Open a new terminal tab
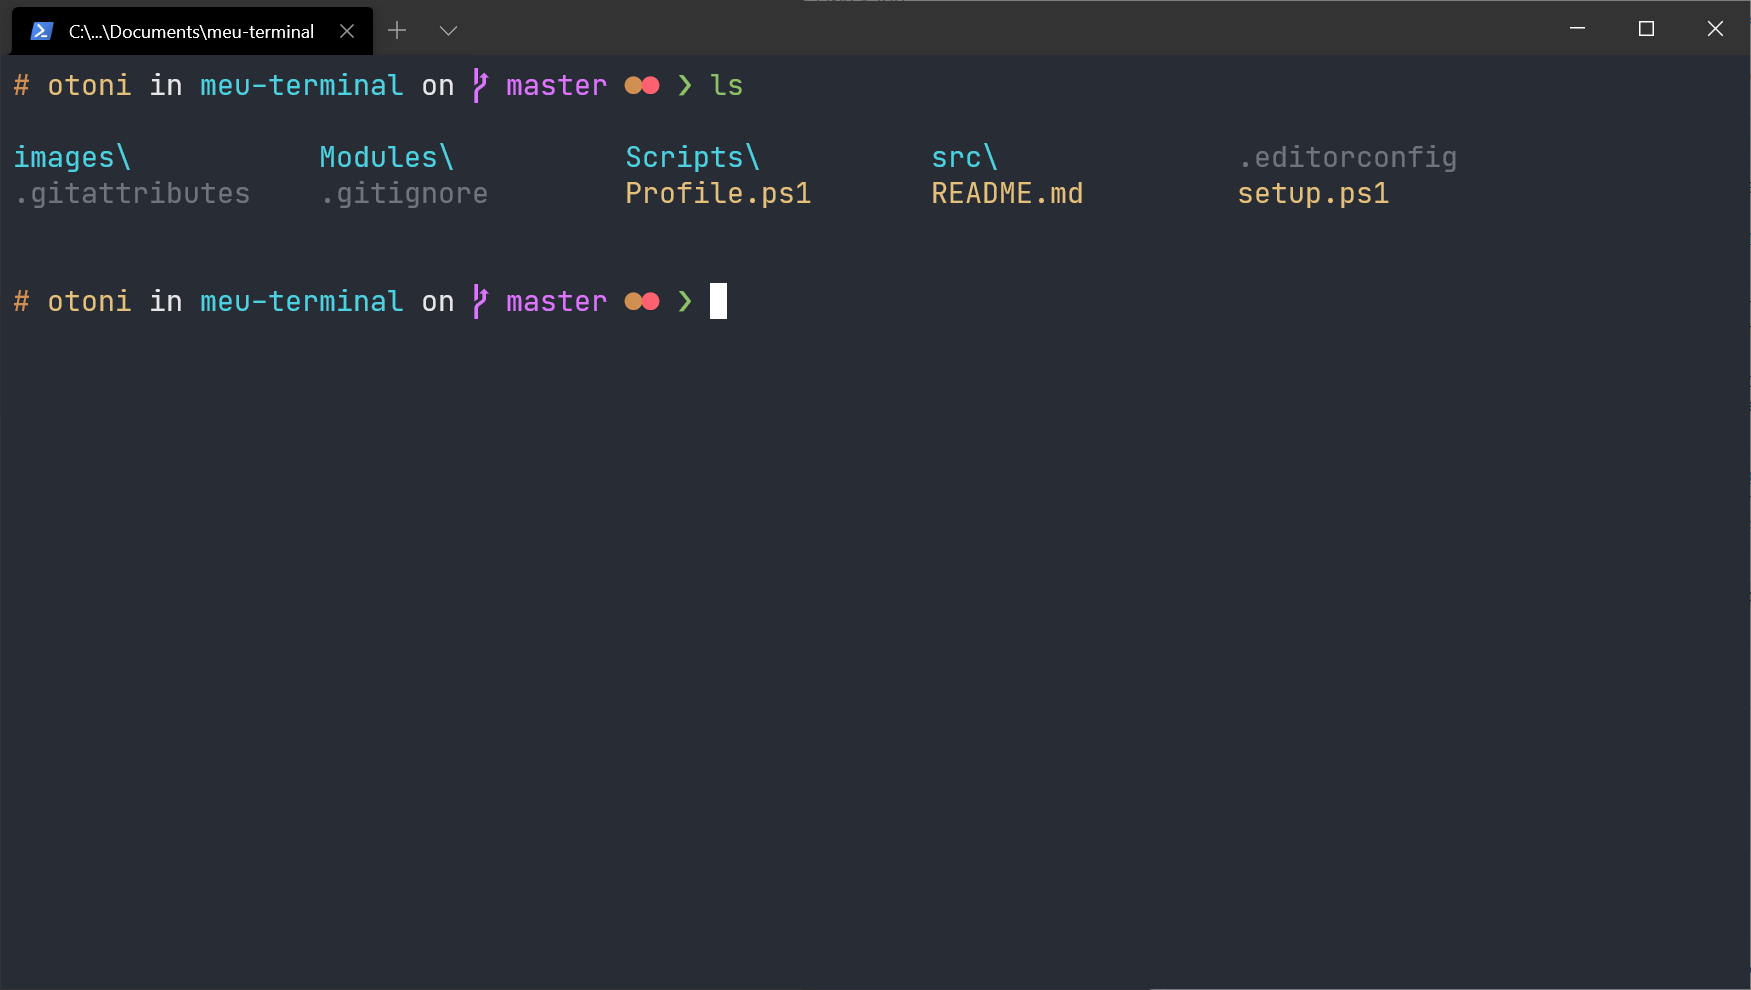 coord(397,31)
